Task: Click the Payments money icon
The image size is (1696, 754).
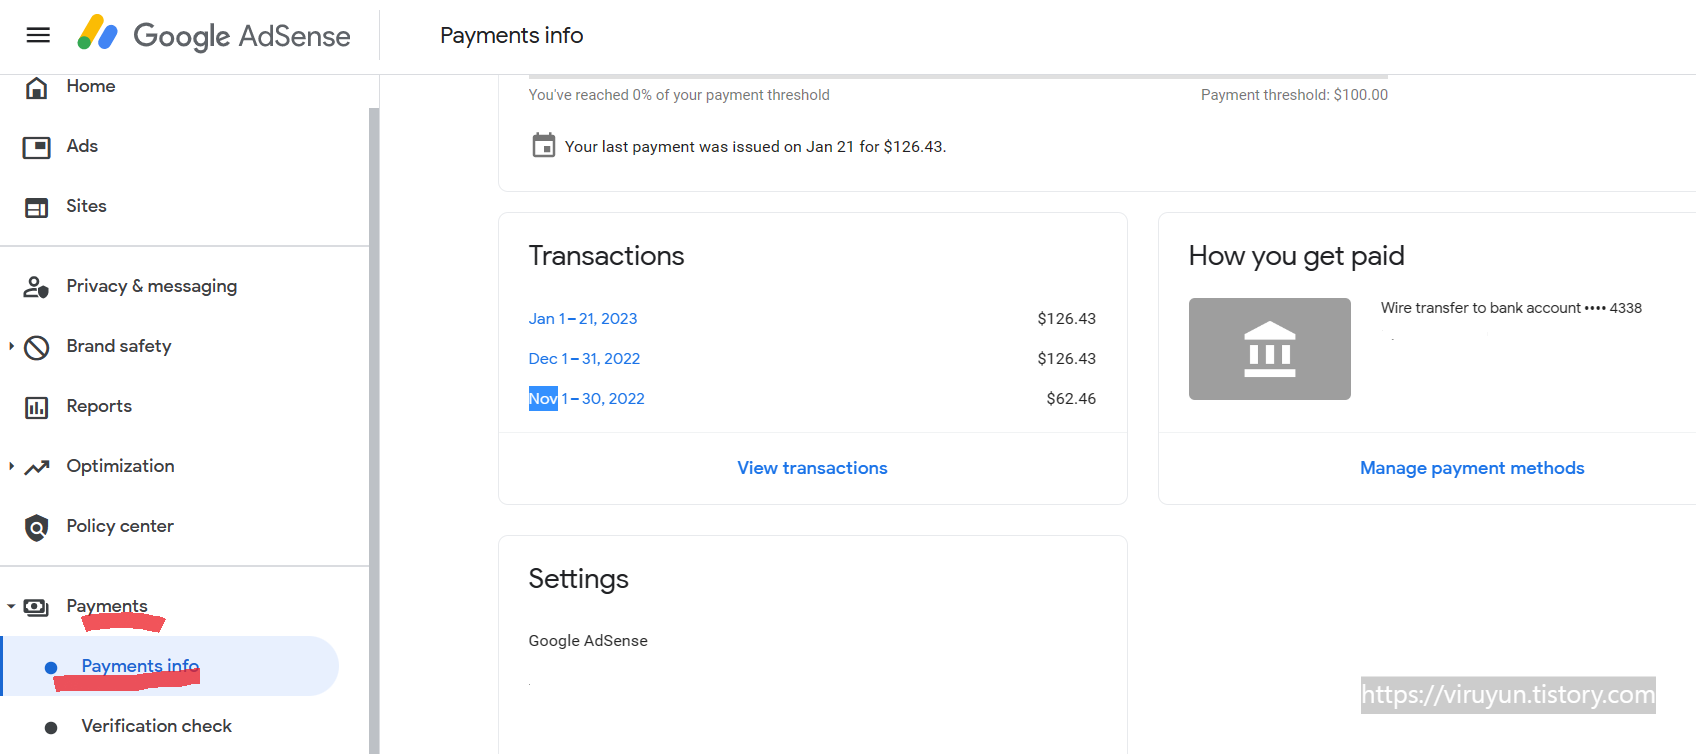Action: pyautogui.click(x=36, y=607)
